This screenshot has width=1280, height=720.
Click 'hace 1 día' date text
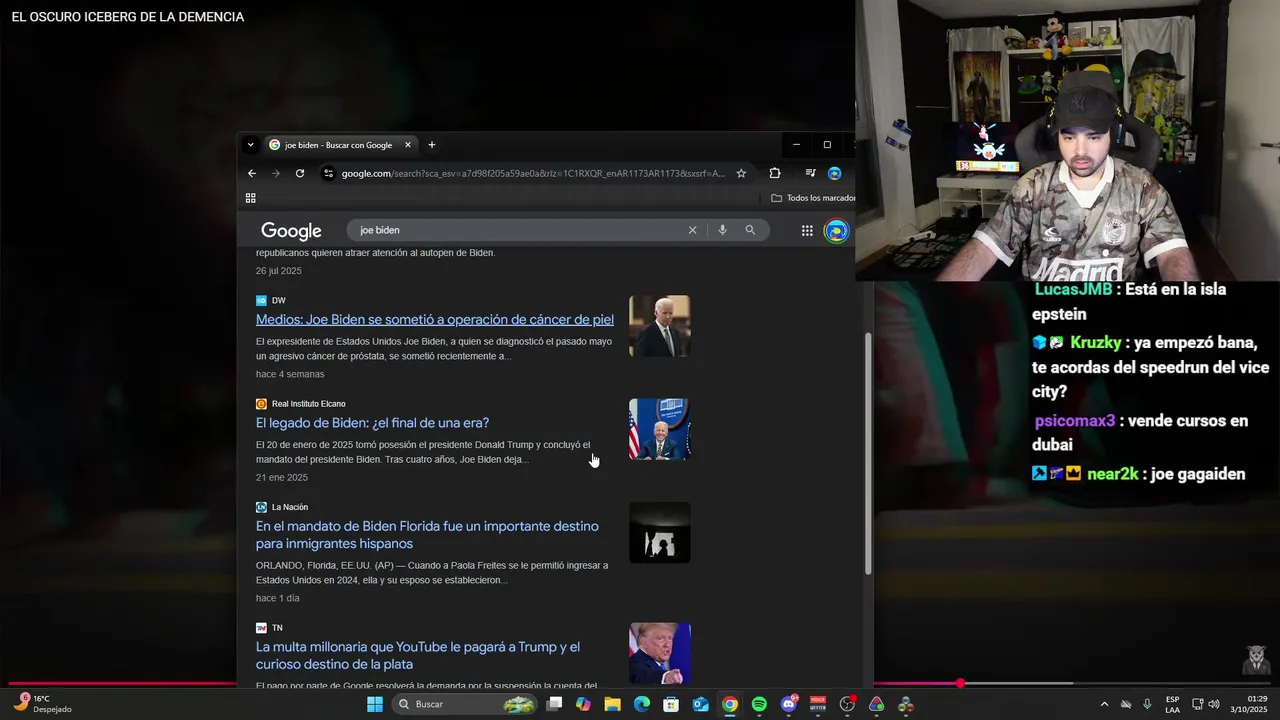[x=278, y=598]
